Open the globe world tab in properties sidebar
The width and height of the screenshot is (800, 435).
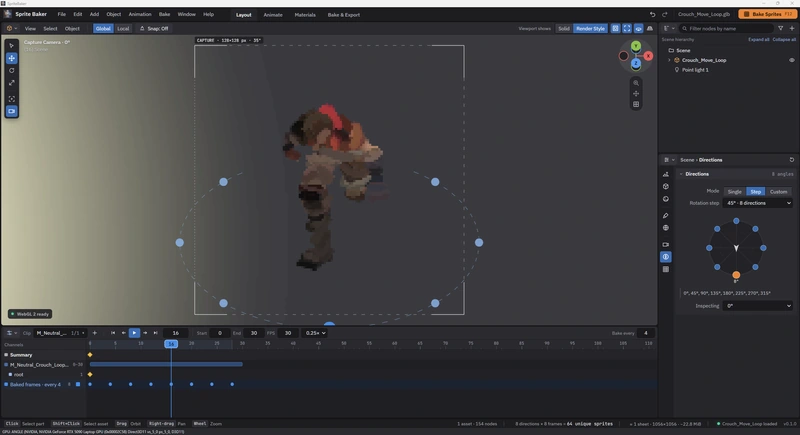(x=666, y=228)
